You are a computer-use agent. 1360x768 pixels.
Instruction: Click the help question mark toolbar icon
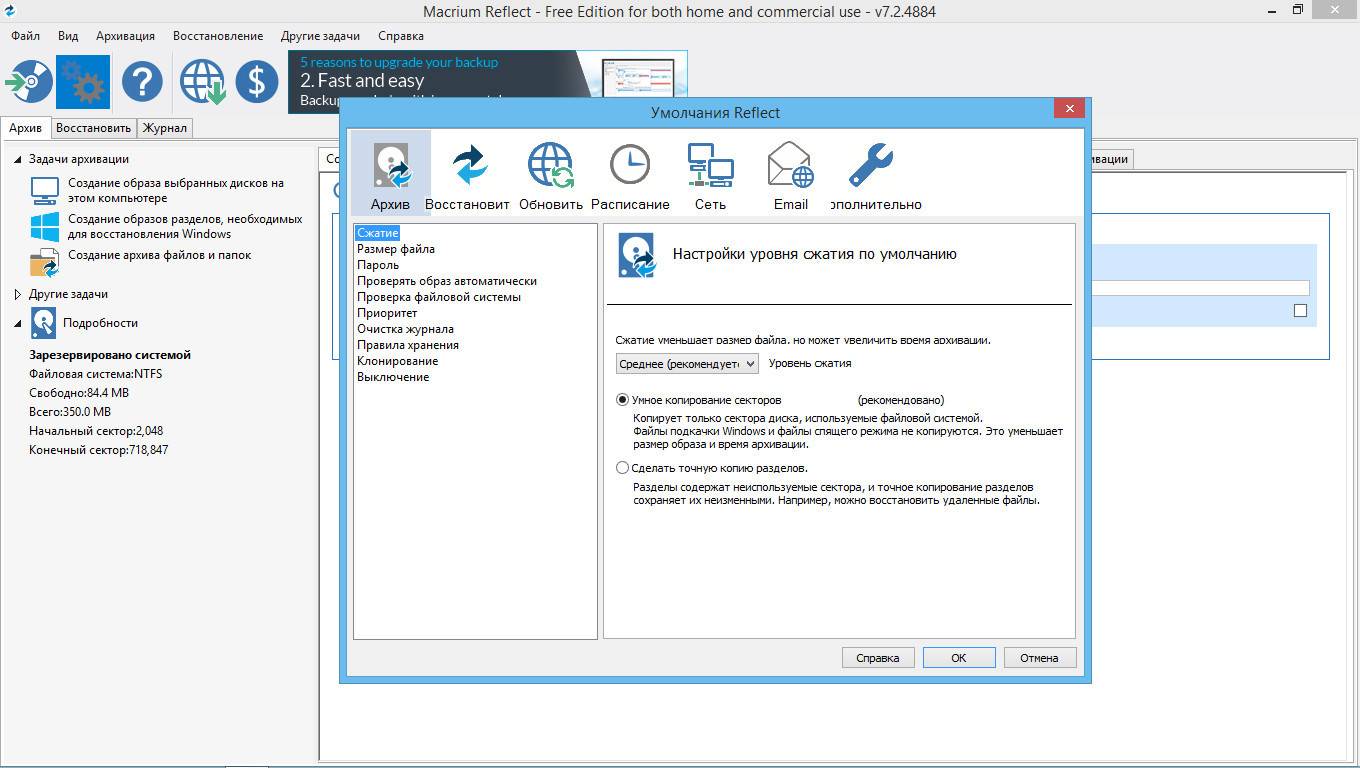pyautogui.click(x=142, y=81)
